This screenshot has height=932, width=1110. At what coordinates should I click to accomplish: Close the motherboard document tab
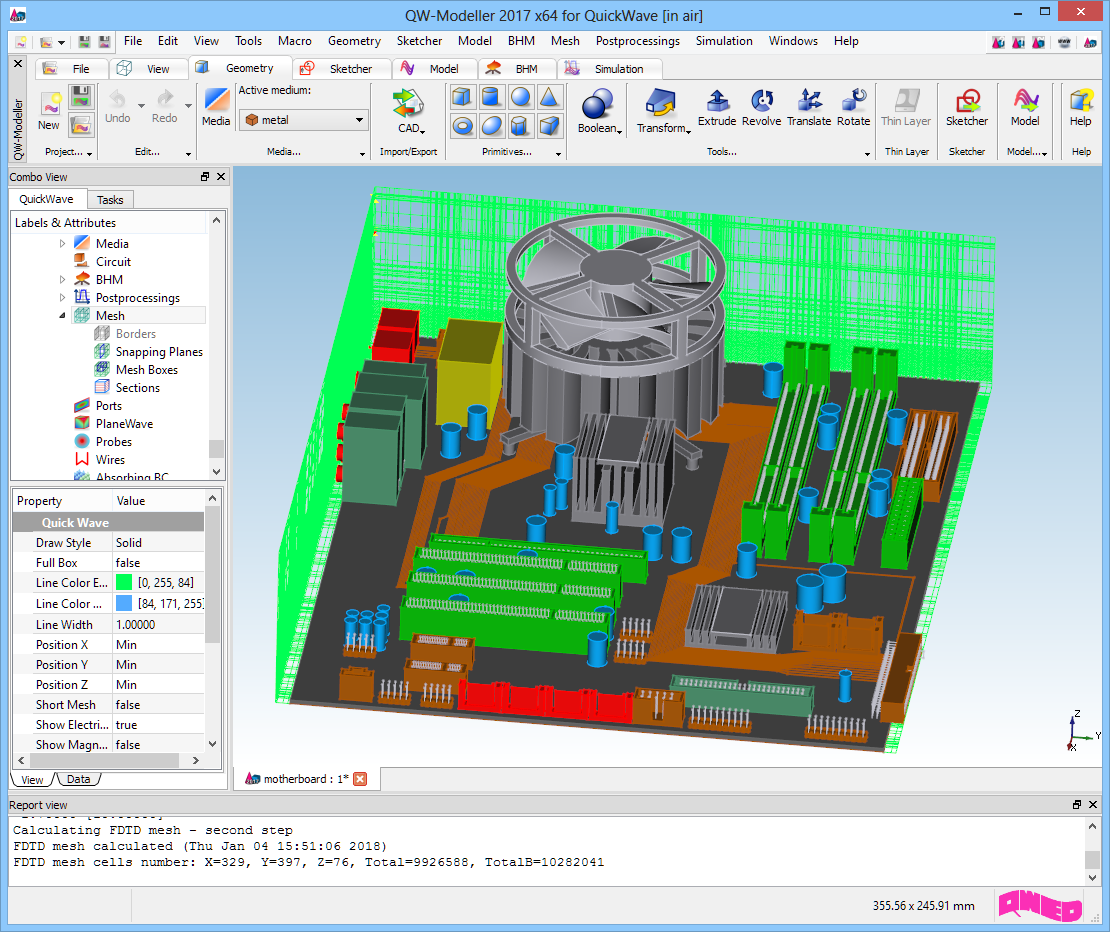coord(360,779)
